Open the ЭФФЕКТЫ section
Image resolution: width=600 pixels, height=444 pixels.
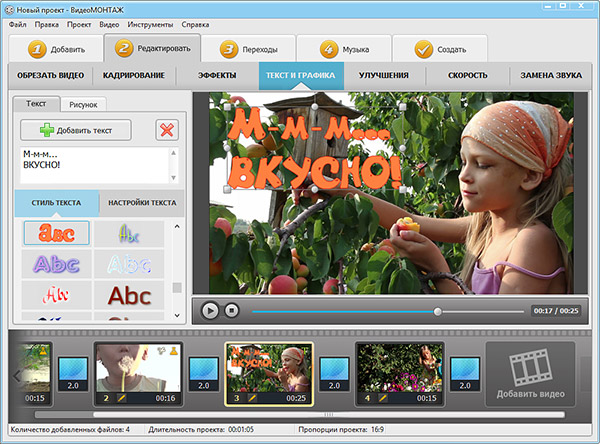coord(217,75)
